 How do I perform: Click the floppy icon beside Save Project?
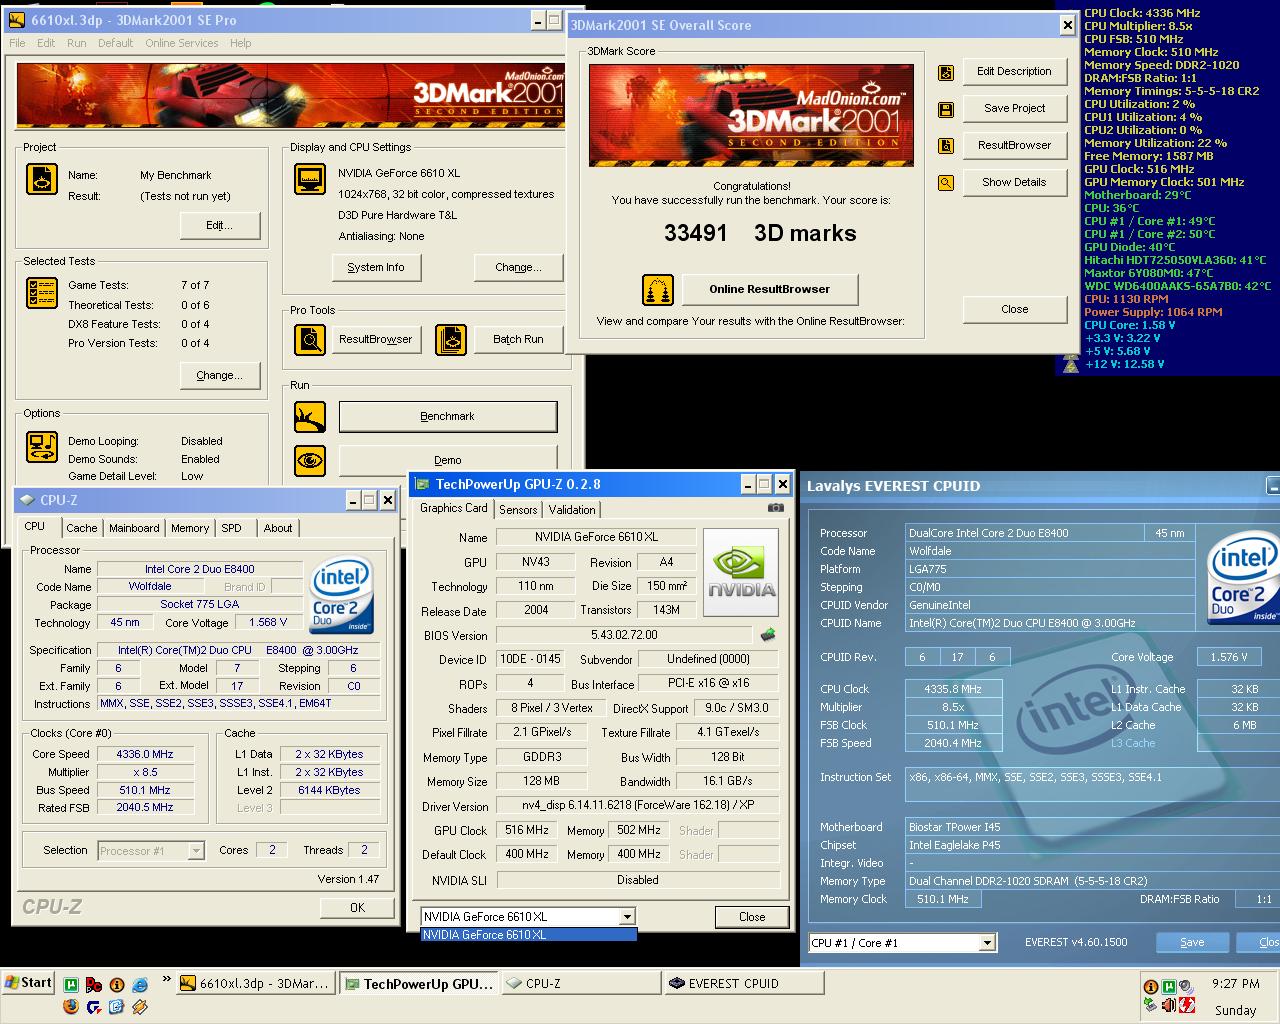pos(946,109)
